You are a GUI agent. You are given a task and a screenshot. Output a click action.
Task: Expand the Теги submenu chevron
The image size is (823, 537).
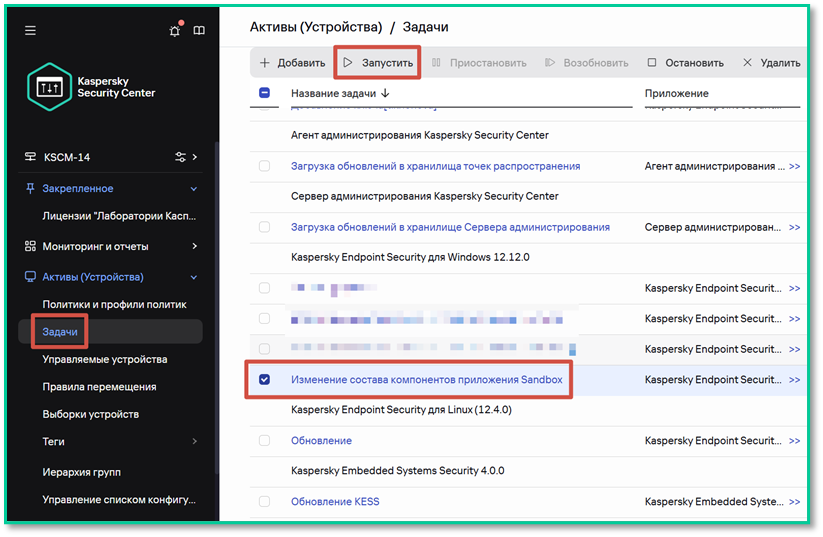coord(195,441)
